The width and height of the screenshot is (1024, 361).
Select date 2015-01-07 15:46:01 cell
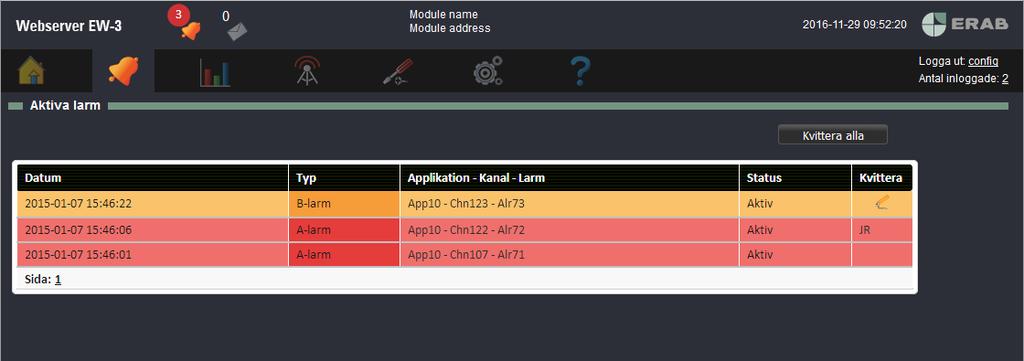pos(153,255)
